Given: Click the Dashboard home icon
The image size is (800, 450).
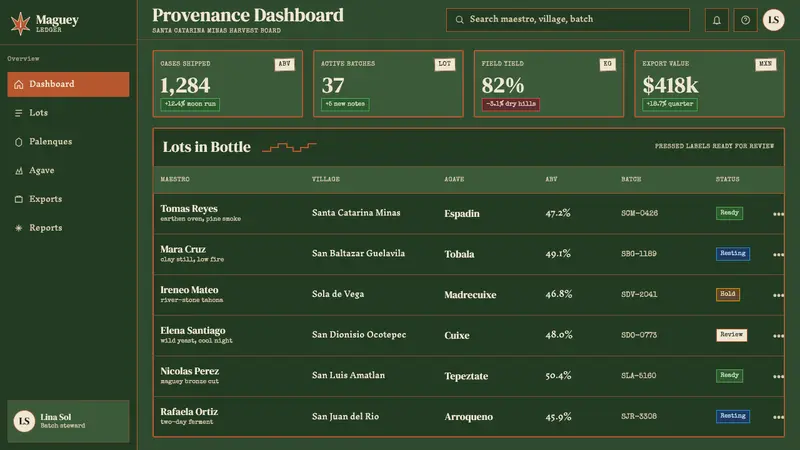Looking at the screenshot, I should [x=19, y=84].
